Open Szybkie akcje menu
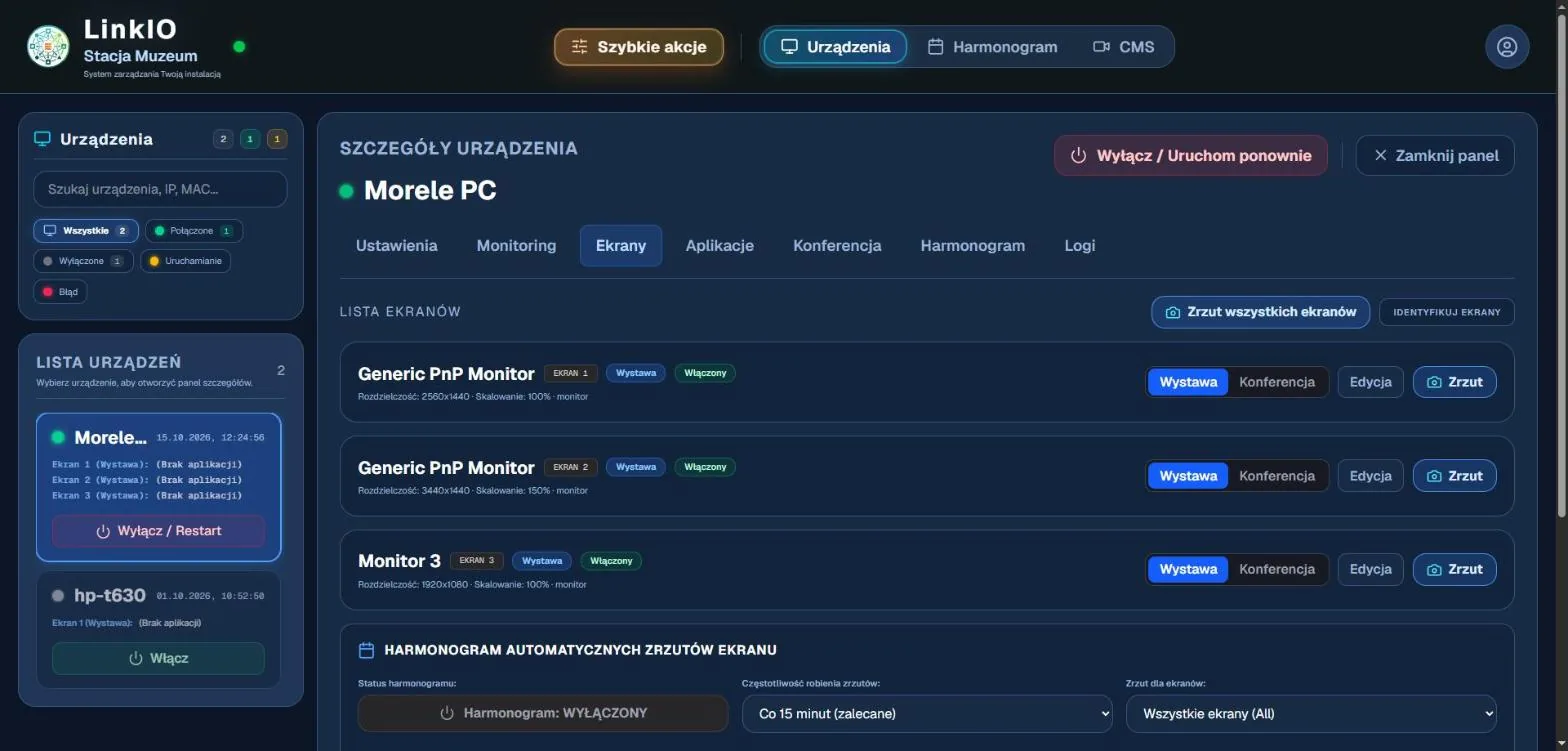This screenshot has height=751, width=1568. click(639, 47)
